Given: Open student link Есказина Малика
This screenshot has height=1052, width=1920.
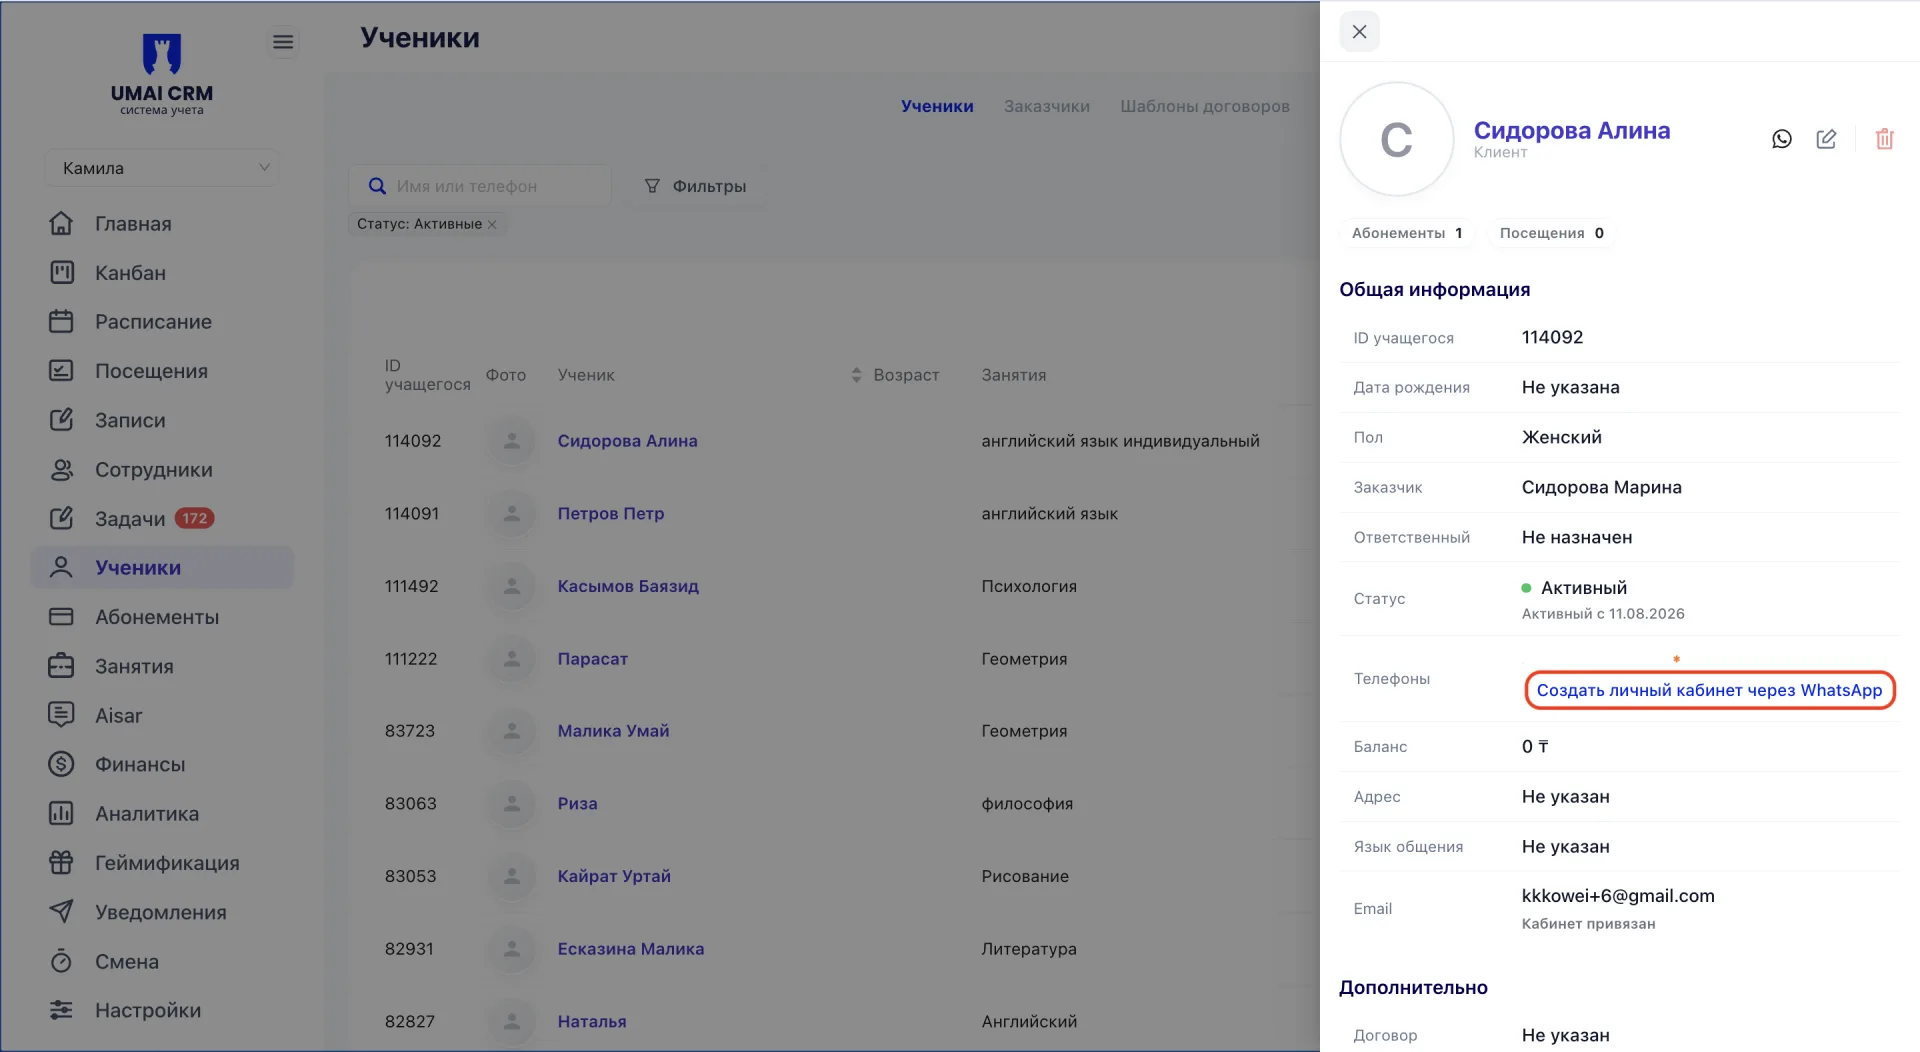Looking at the screenshot, I should (x=630, y=949).
